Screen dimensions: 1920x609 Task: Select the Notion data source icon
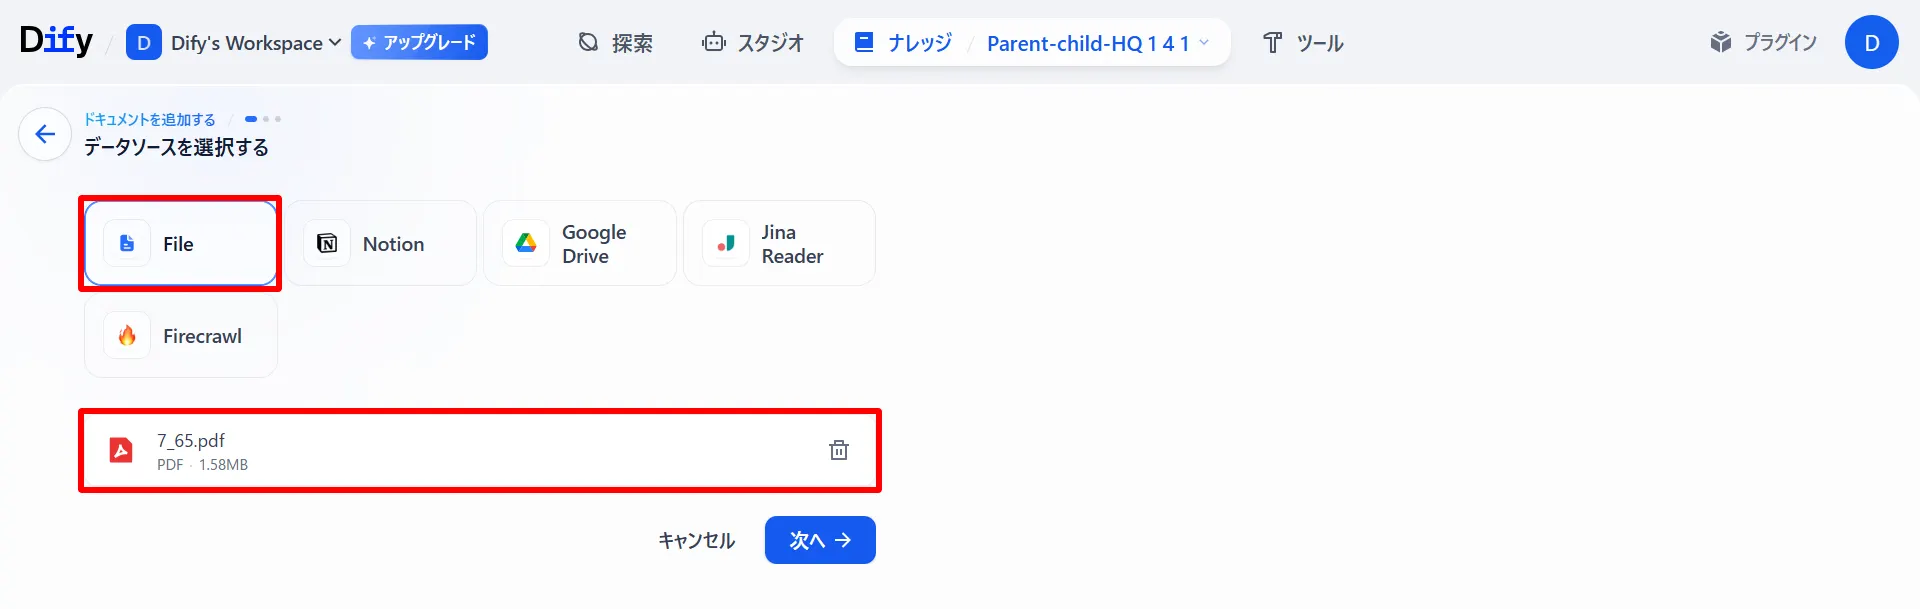(x=327, y=242)
